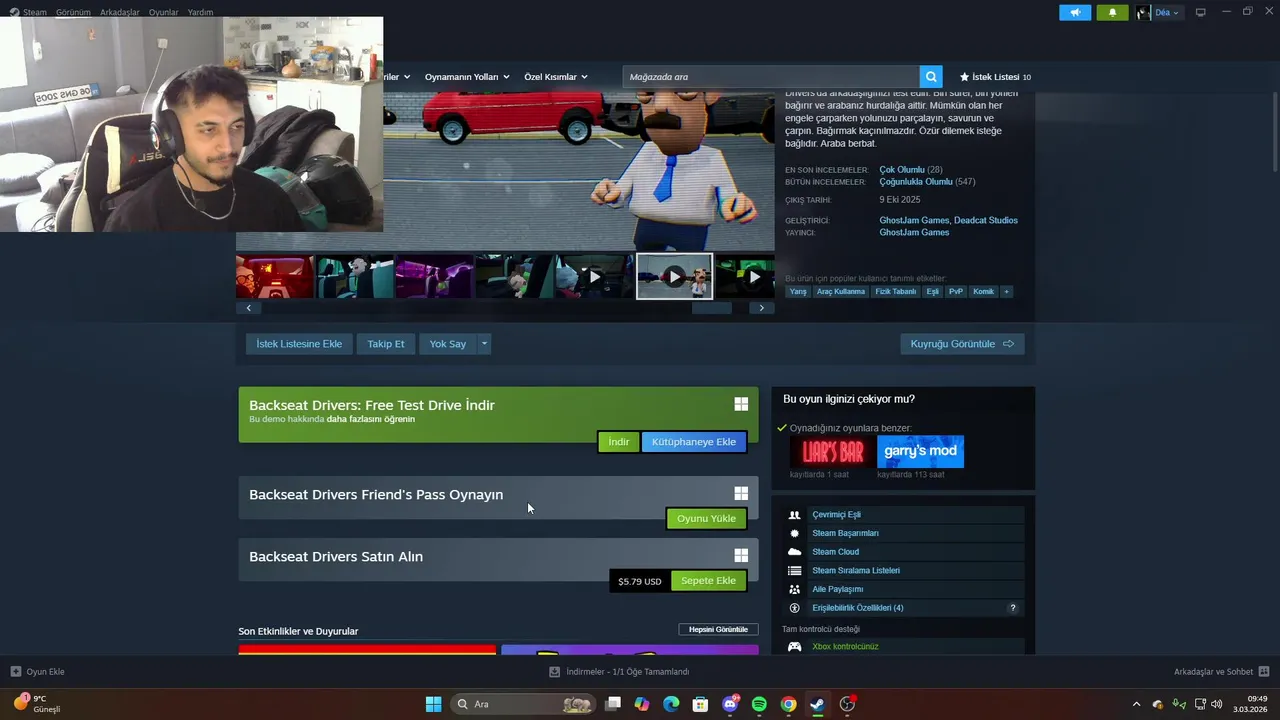Click the Windows icon on Free Test Drive row
The image size is (1280, 720).
741,404
